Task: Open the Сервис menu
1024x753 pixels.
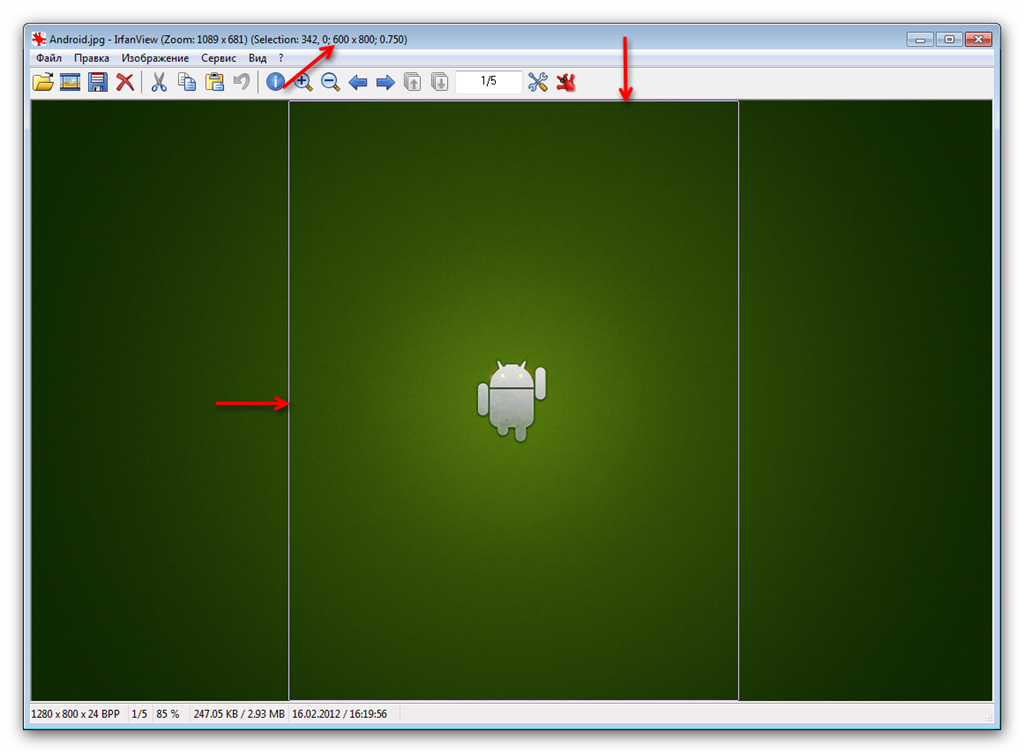Action: point(218,58)
